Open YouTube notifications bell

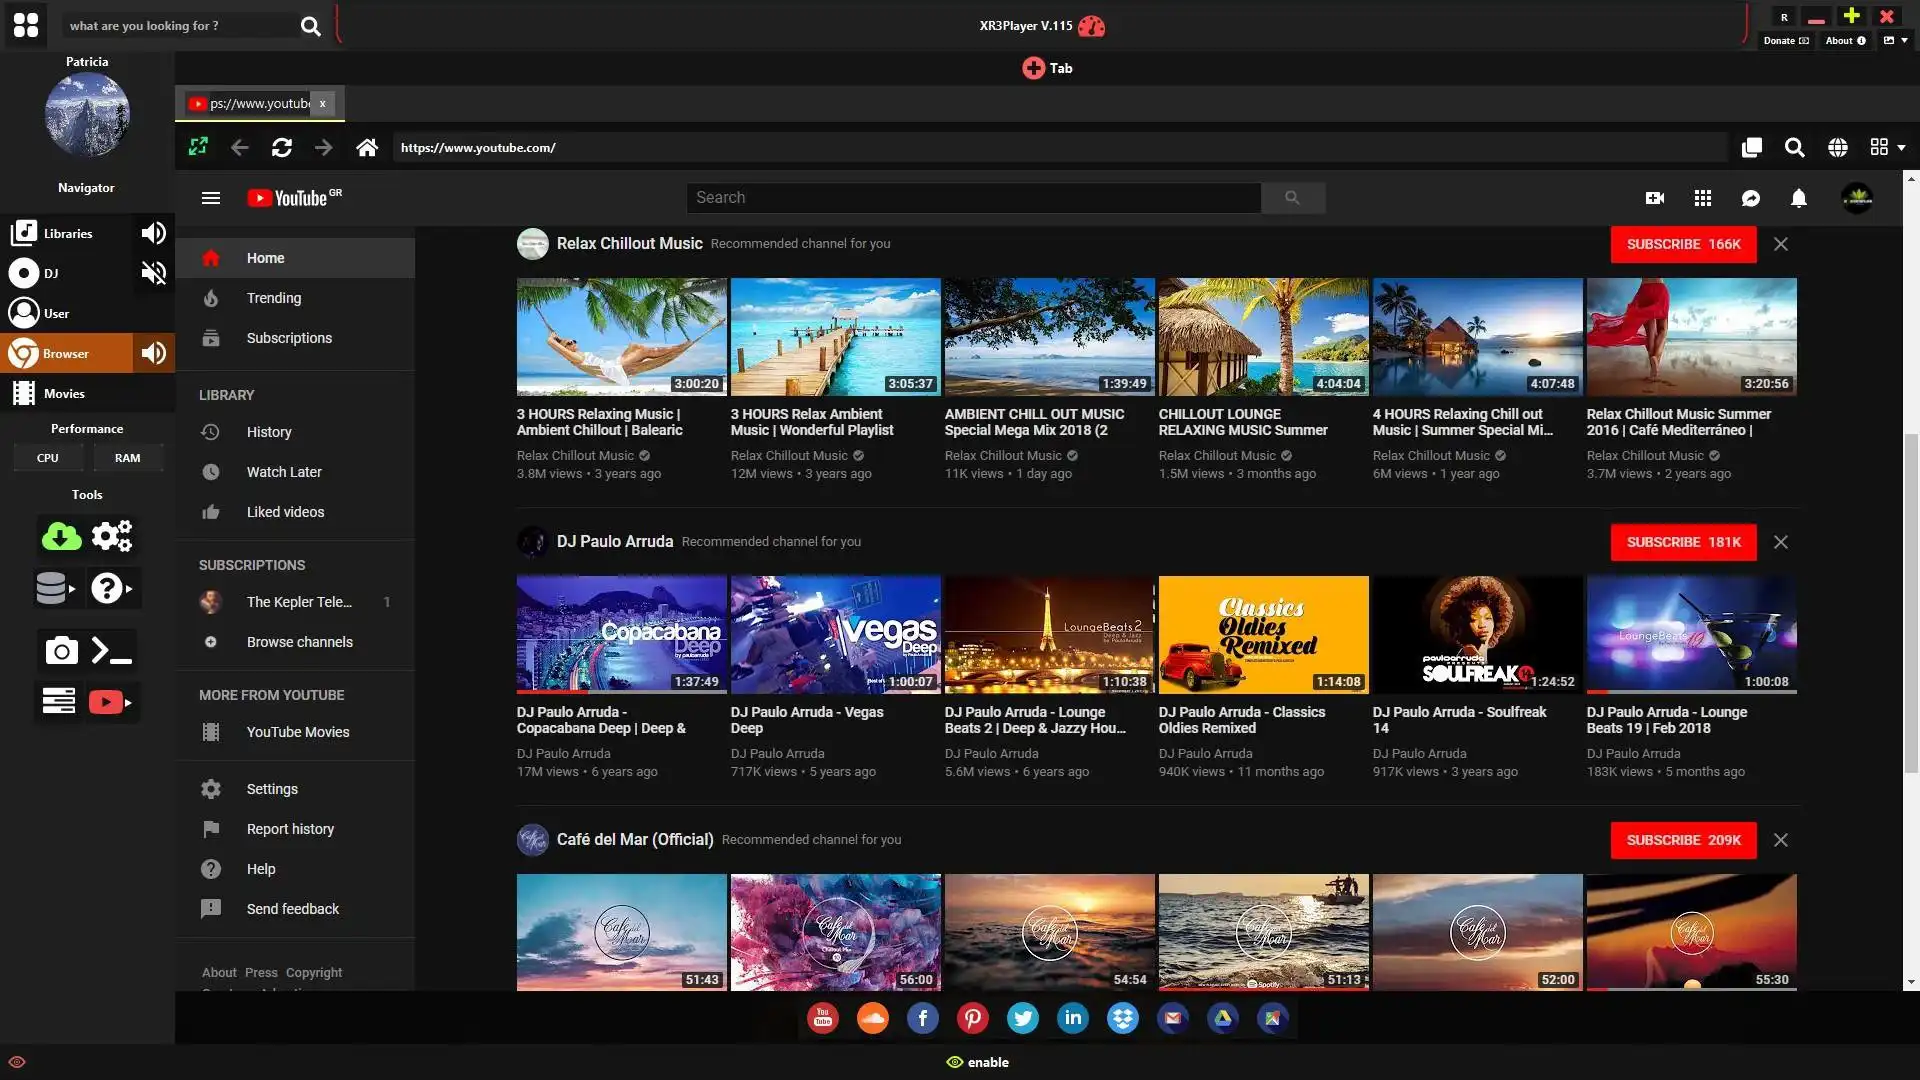[x=1799, y=198]
